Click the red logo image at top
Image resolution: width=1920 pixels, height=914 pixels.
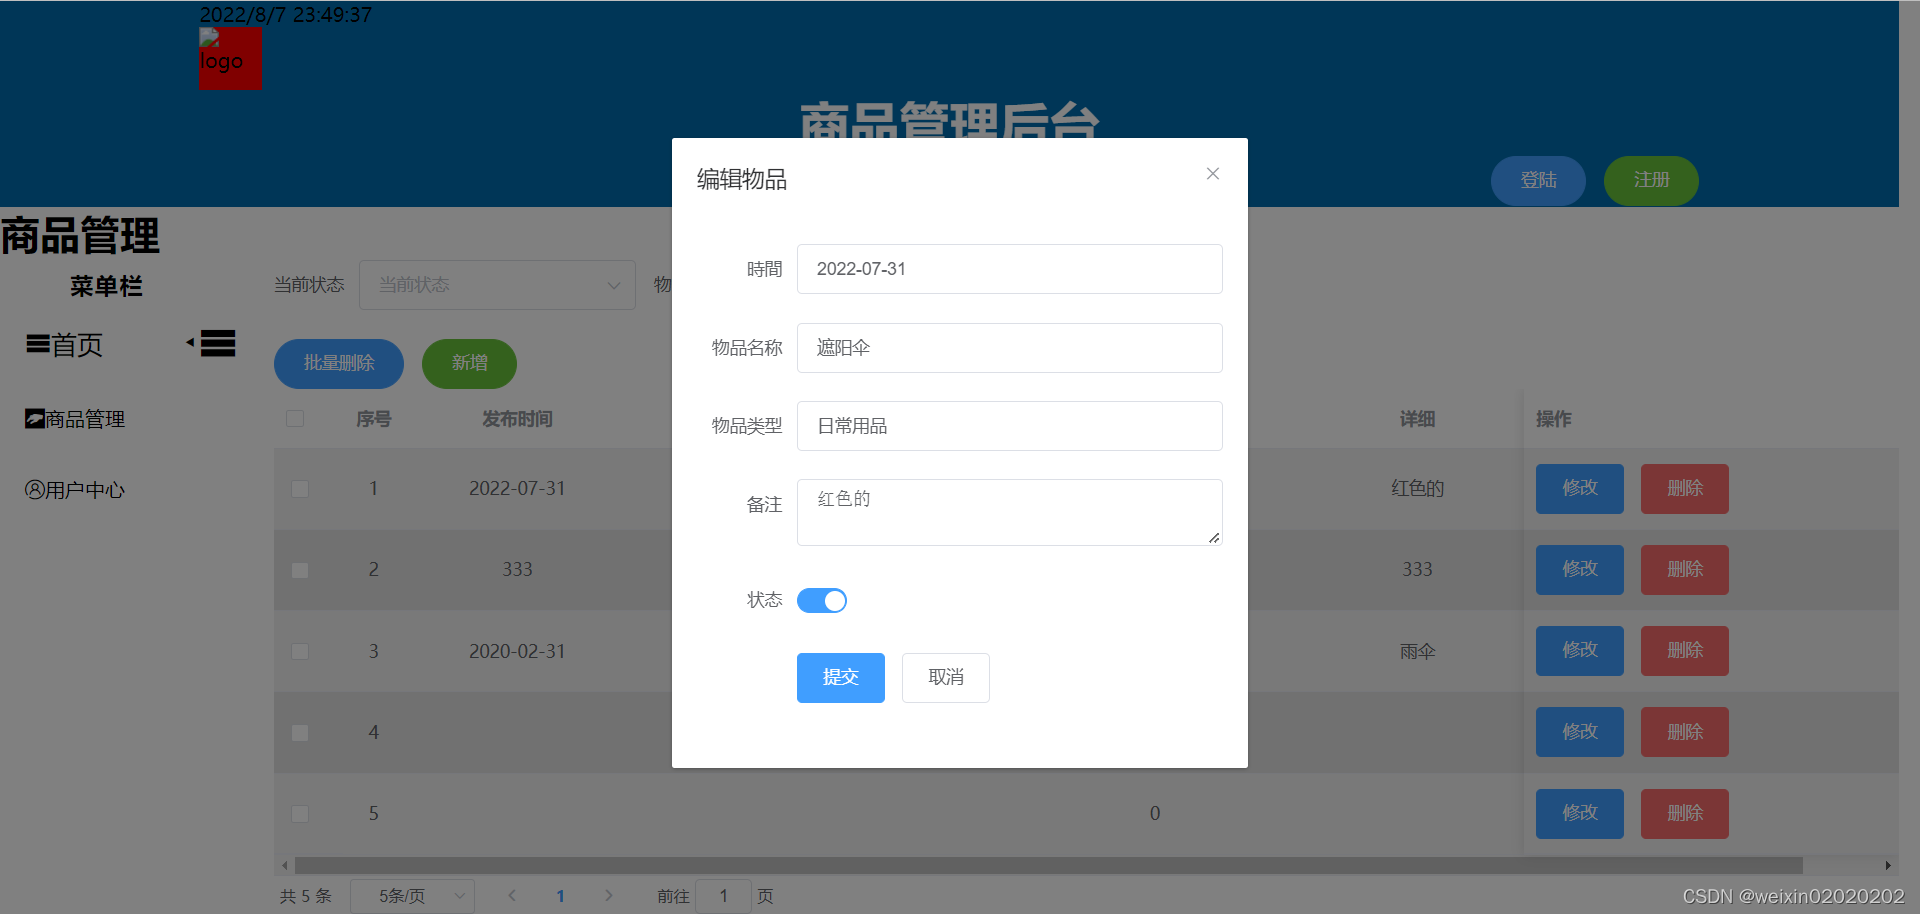tap(230, 59)
